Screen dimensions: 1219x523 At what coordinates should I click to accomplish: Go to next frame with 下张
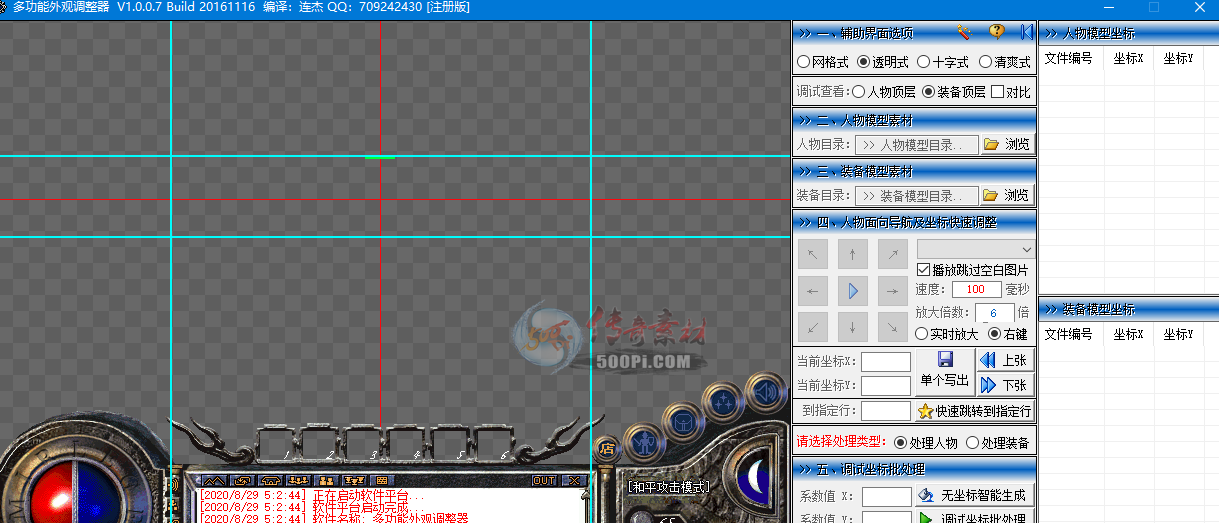[1005, 385]
